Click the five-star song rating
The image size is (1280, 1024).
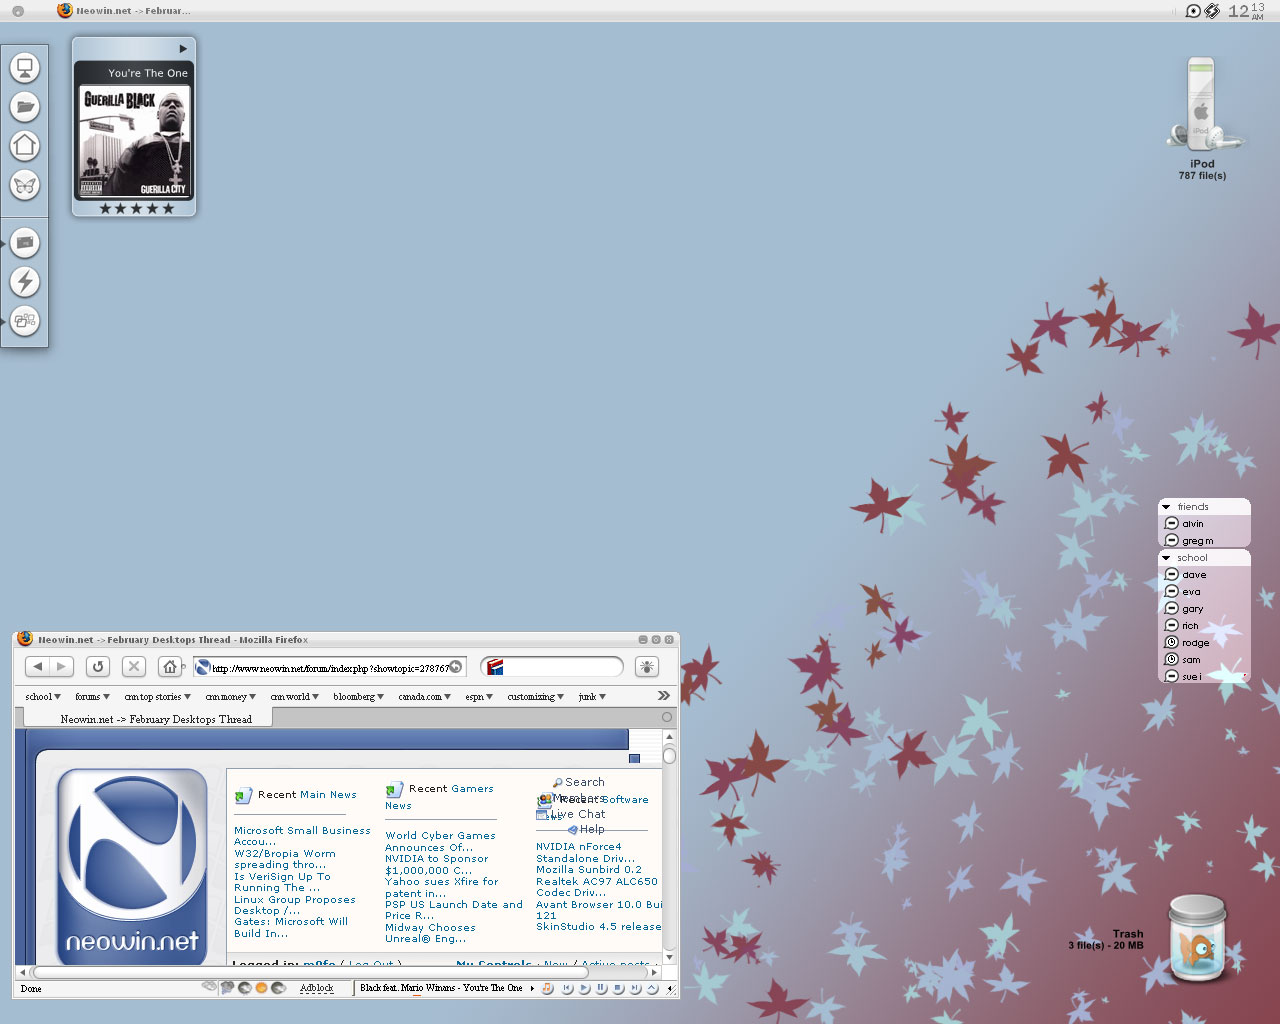click(x=136, y=208)
